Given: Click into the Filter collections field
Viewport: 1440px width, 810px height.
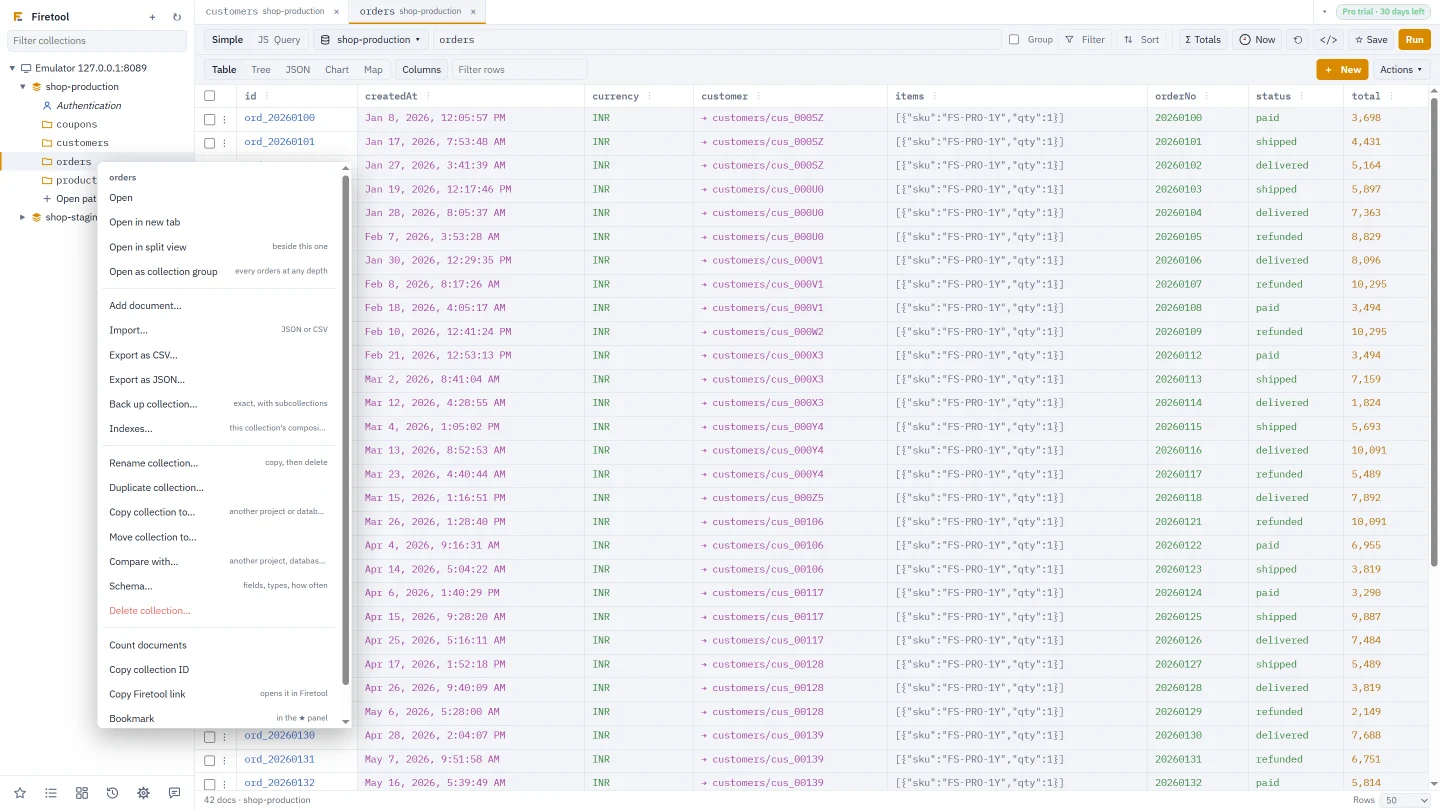Looking at the screenshot, I should [x=97, y=41].
